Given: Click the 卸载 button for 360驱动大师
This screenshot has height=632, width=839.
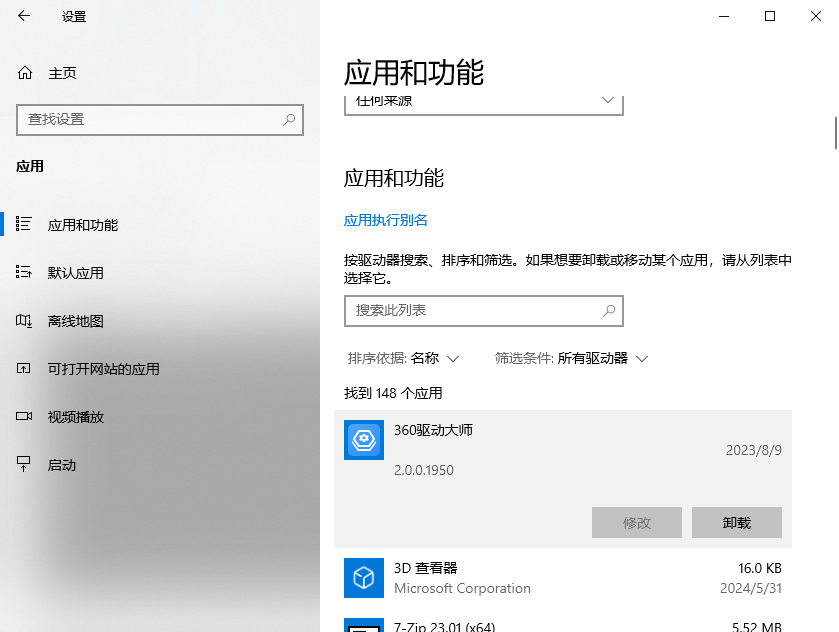Looking at the screenshot, I should click(x=737, y=522).
